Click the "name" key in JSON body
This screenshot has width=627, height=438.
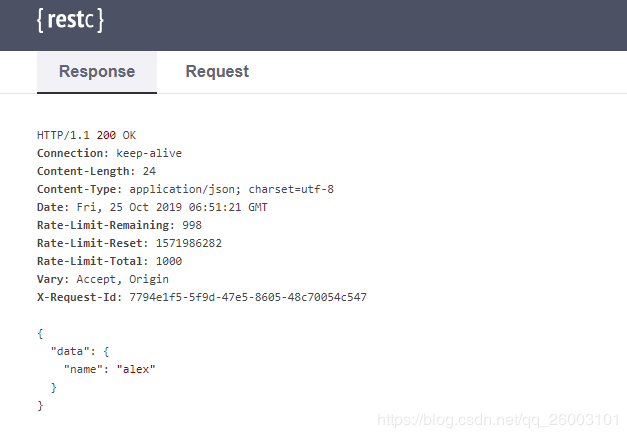click(x=83, y=369)
